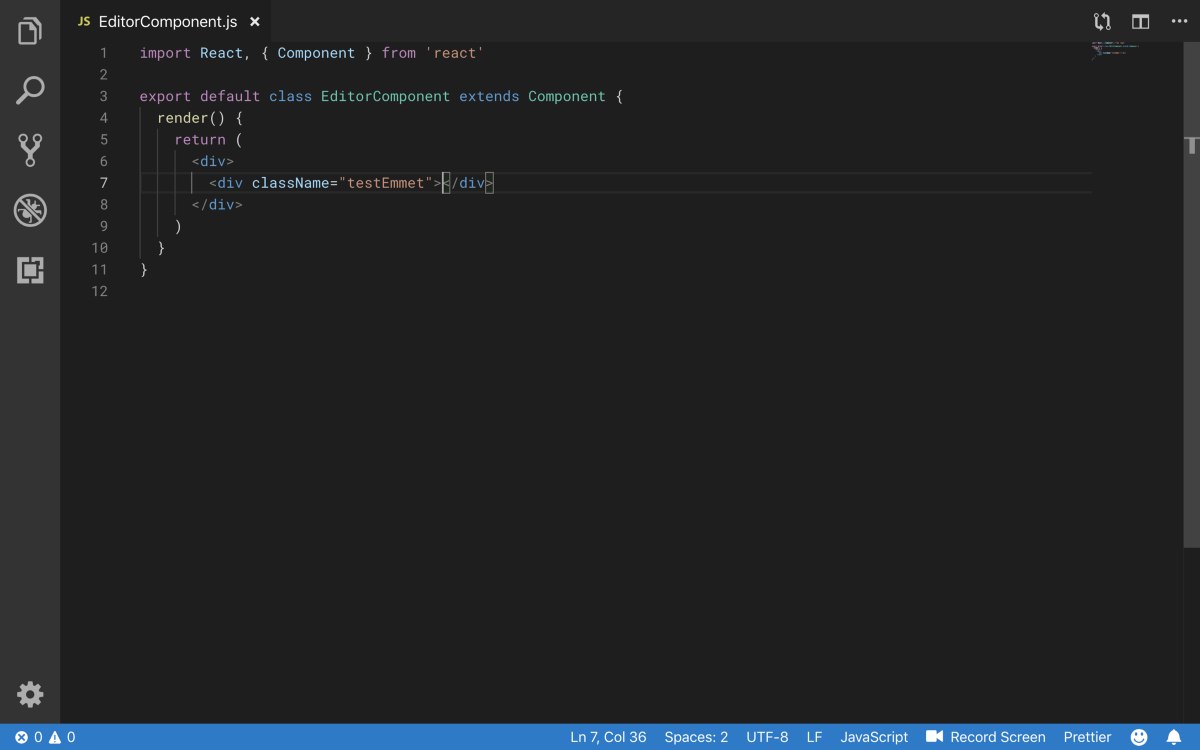Open notifications bell icon
Screen dimensions: 1200x750
[1174, 737]
